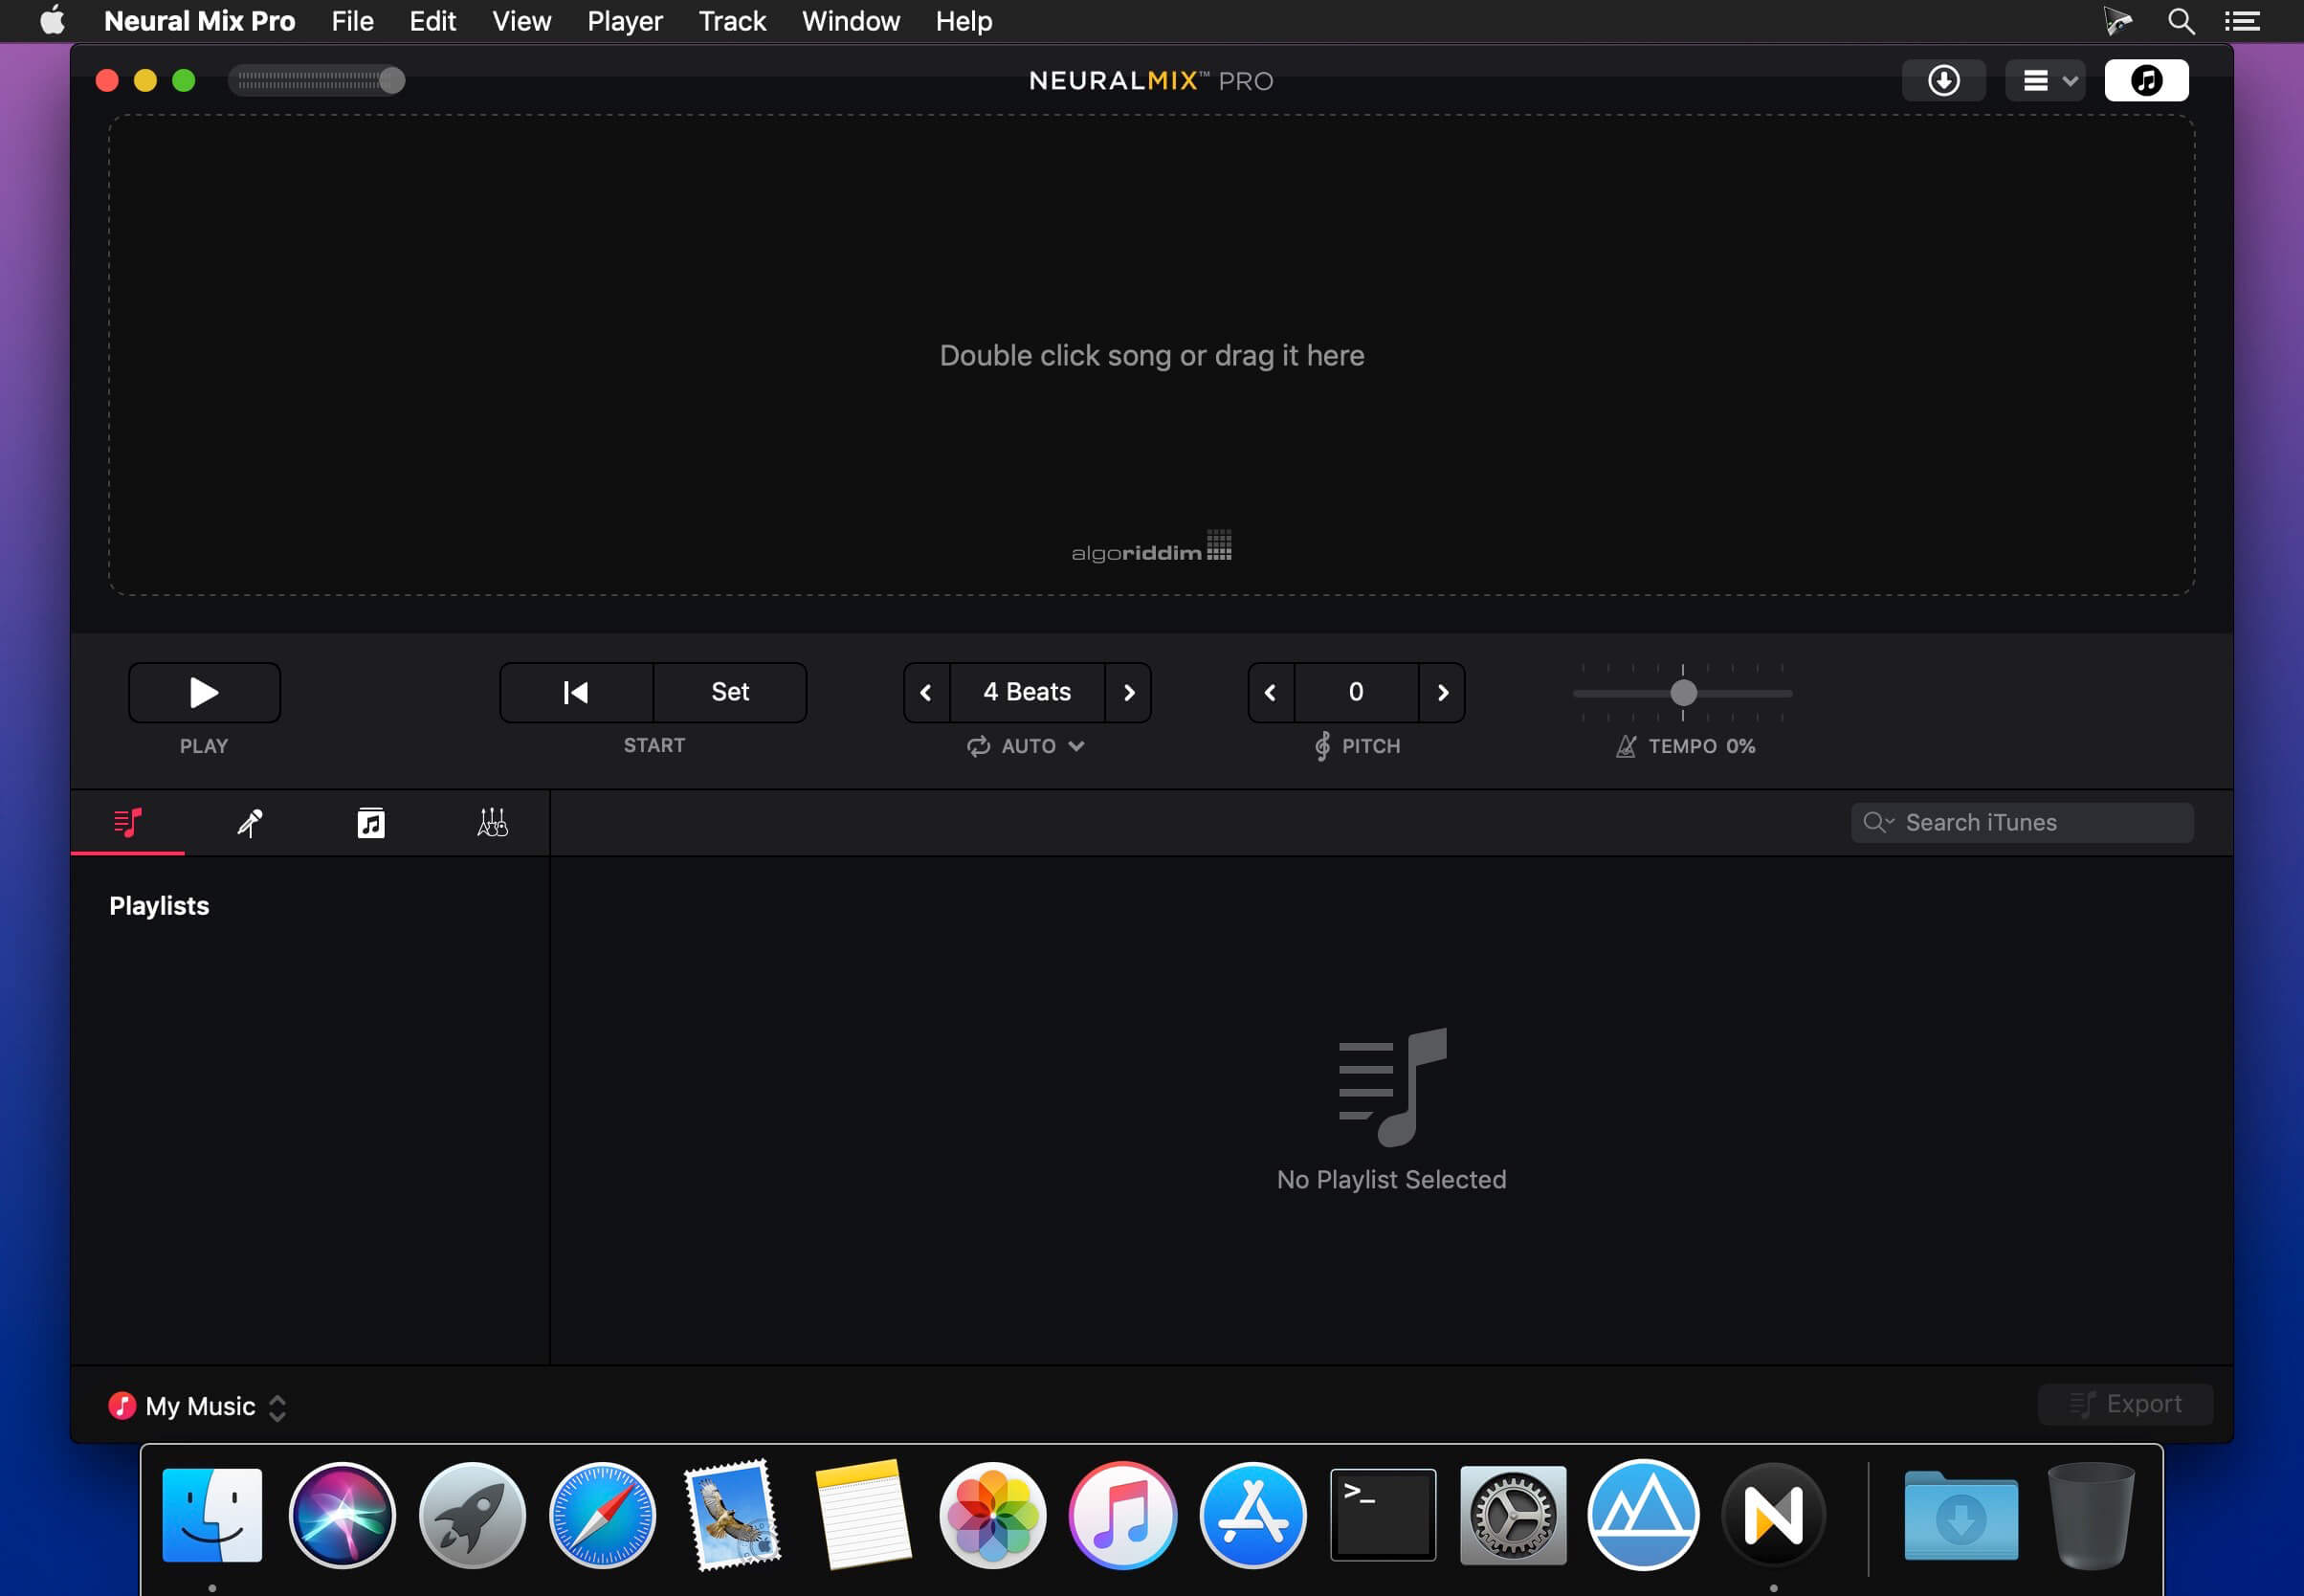Open the Track menu
The image size is (2304, 1596).
[731, 20]
